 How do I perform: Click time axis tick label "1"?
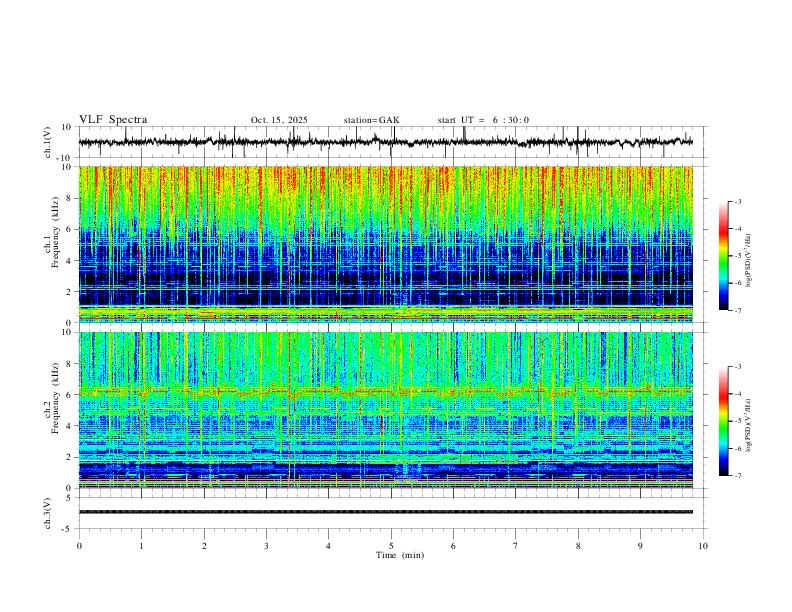pos(141,546)
